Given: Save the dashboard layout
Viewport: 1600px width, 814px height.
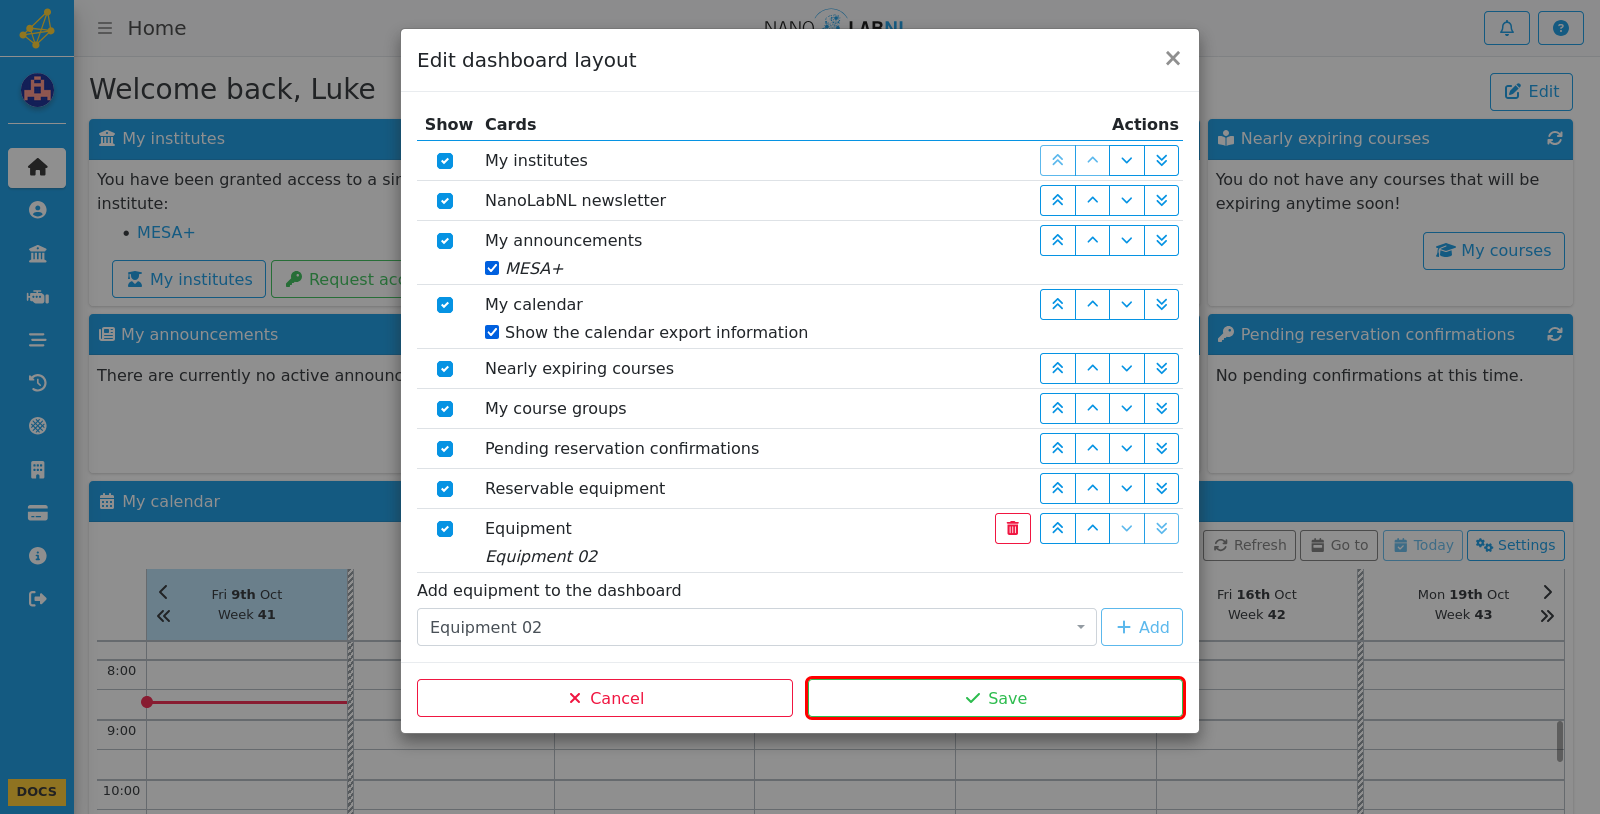Looking at the screenshot, I should click(x=995, y=698).
